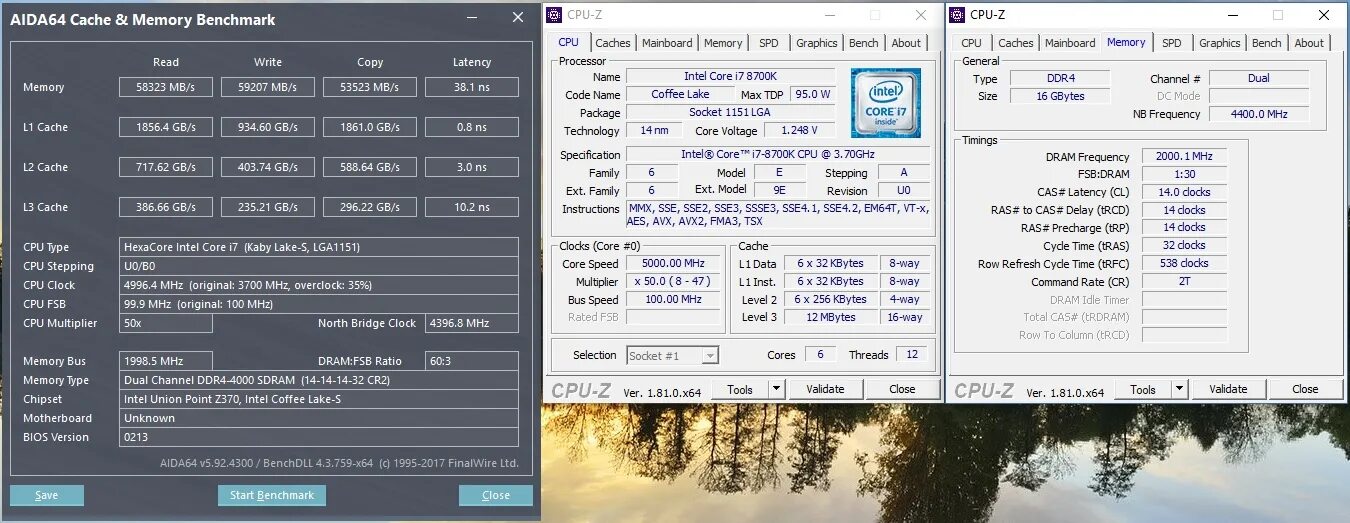Click Close button at bottom of right CPU-Z window
Image resolution: width=1350 pixels, height=523 pixels.
coord(1305,389)
